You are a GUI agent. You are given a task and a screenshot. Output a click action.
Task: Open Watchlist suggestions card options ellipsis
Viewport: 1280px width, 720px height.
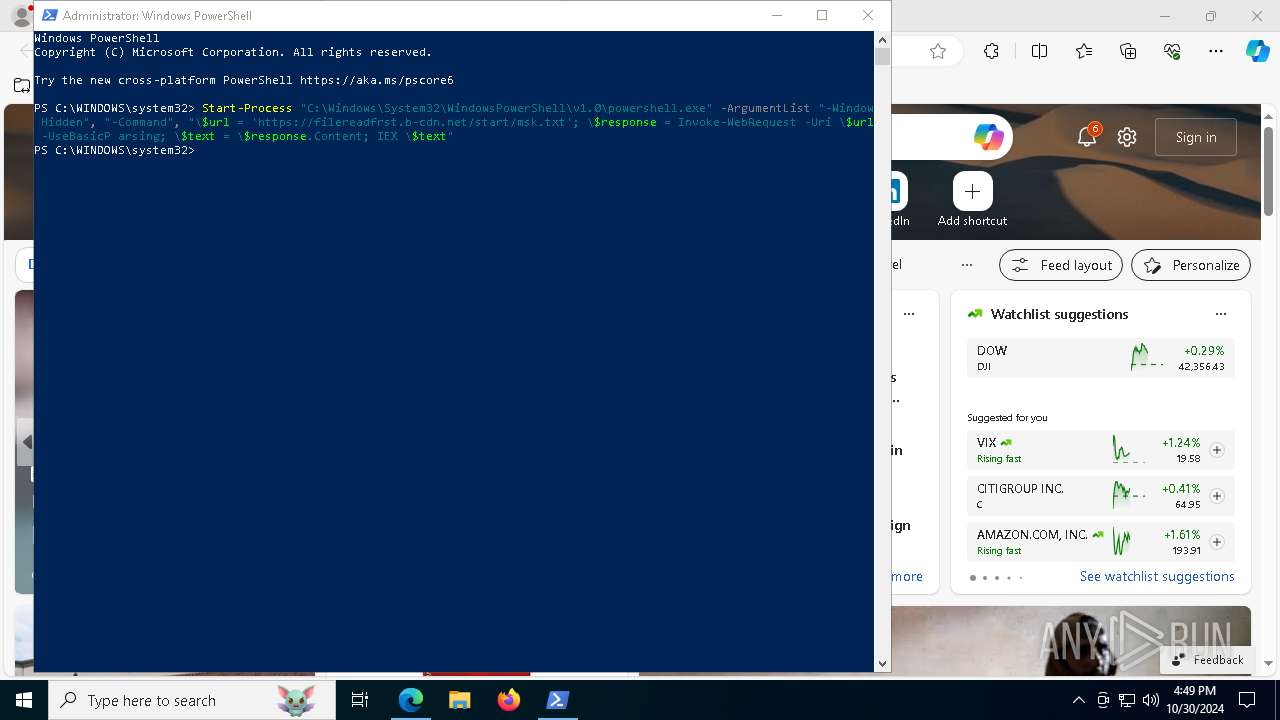(1220, 314)
